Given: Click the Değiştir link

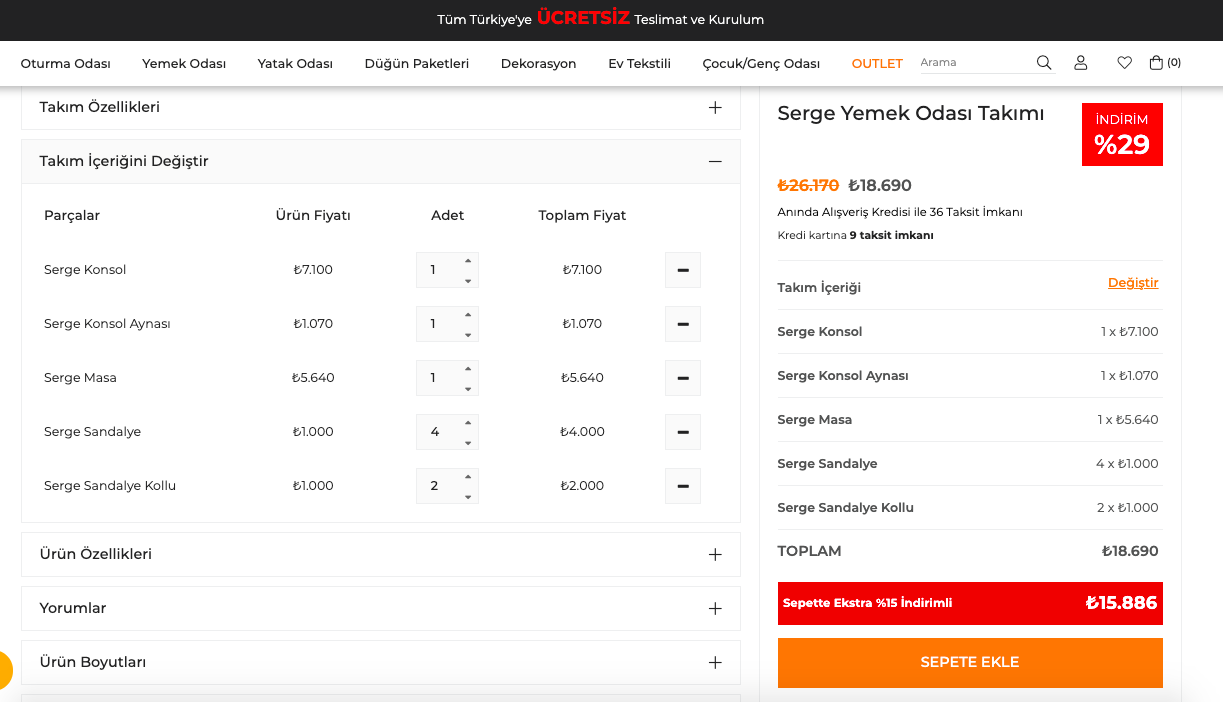Looking at the screenshot, I should pos(1133,283).
